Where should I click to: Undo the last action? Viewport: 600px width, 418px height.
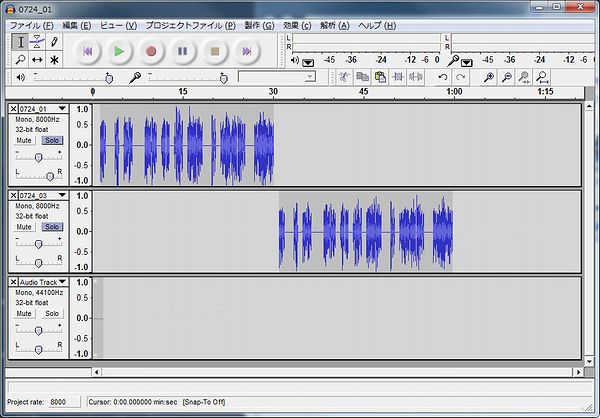point(443,77)
